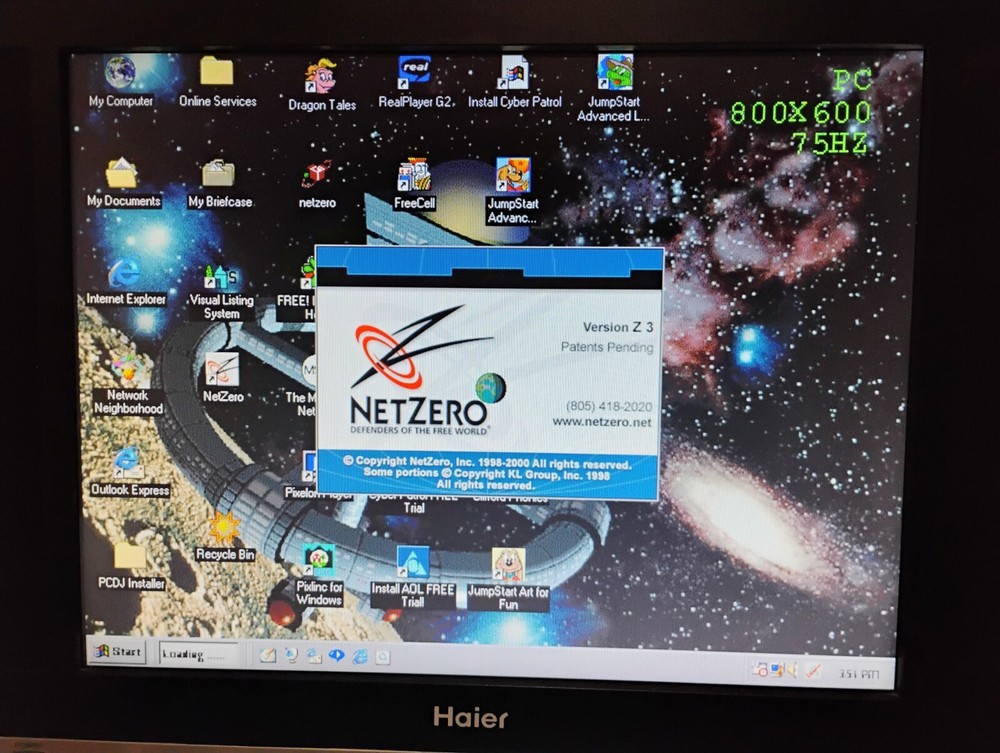Click the system tray clock

tap(859, 672)
